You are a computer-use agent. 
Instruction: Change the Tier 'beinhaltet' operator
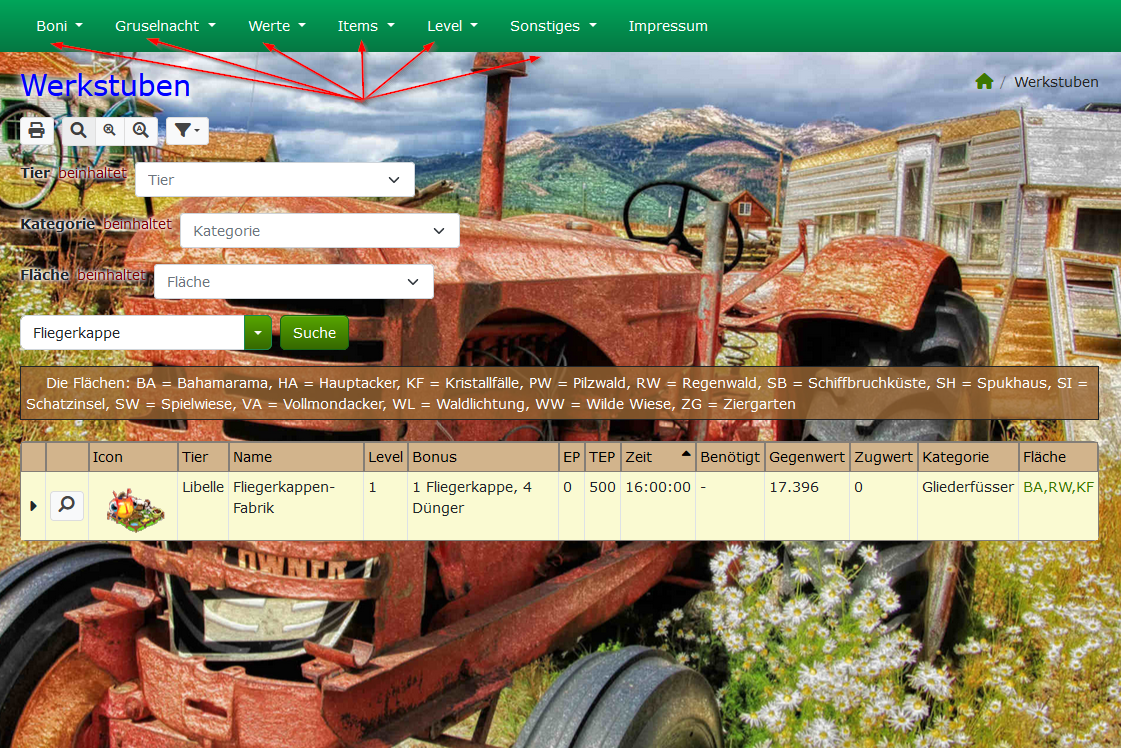point(92,173)
